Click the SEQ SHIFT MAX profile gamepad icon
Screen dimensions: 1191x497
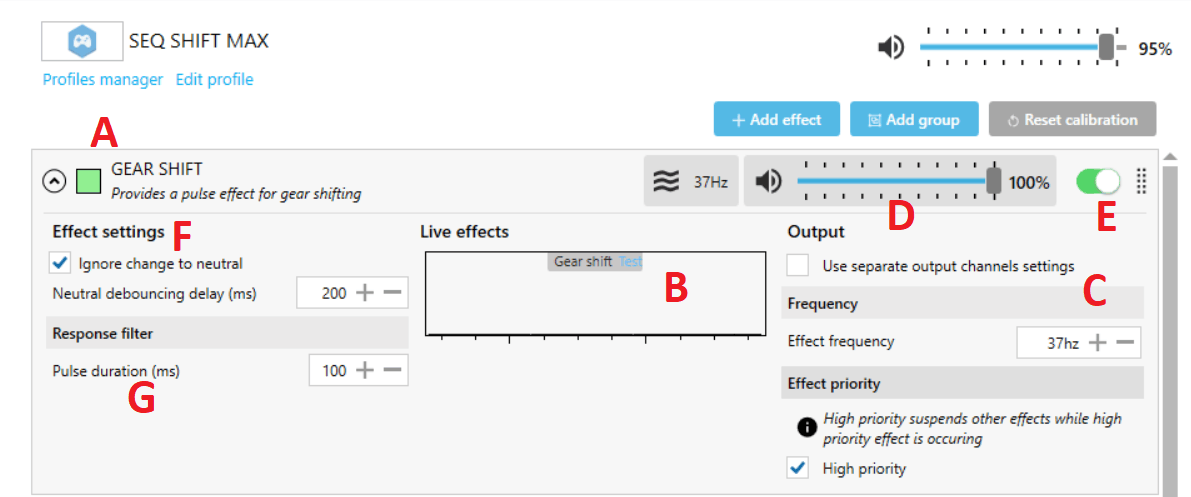tap(82, 42)
